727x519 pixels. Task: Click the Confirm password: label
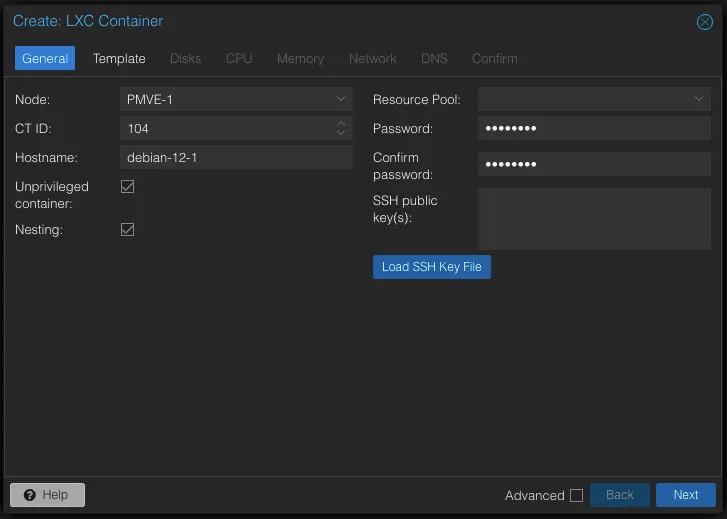(x=402, y=166)
